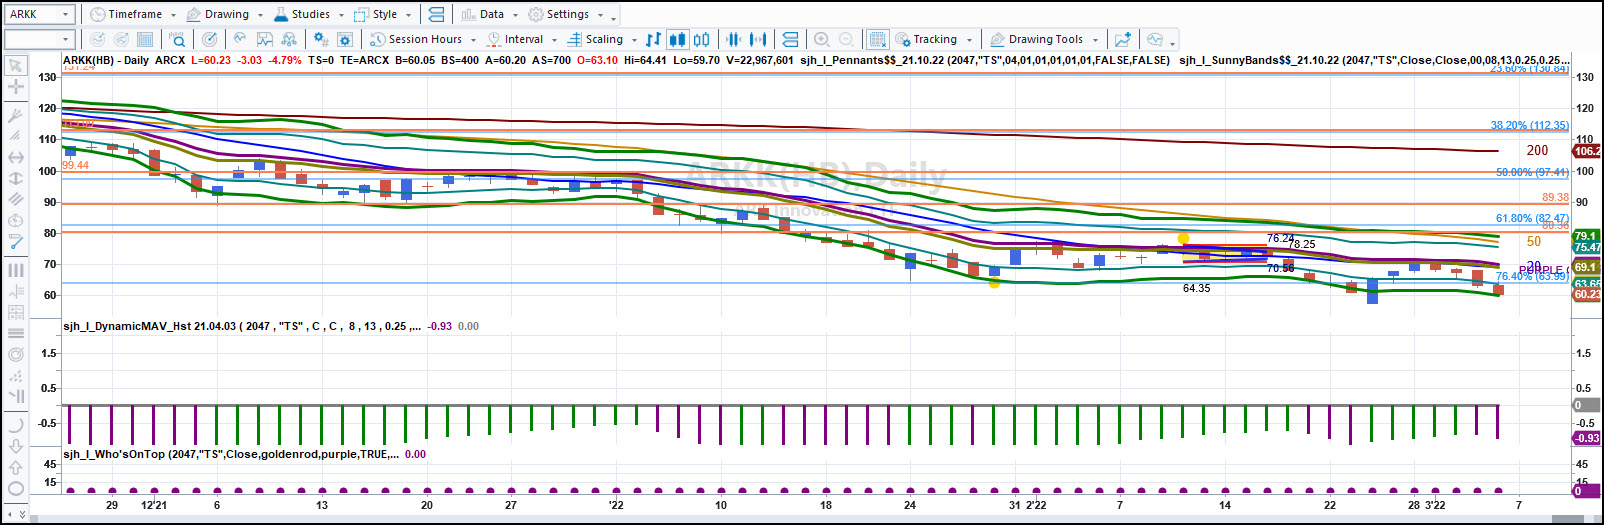
Task: Select the pointer arrow tool
Action: pos(16,66)
